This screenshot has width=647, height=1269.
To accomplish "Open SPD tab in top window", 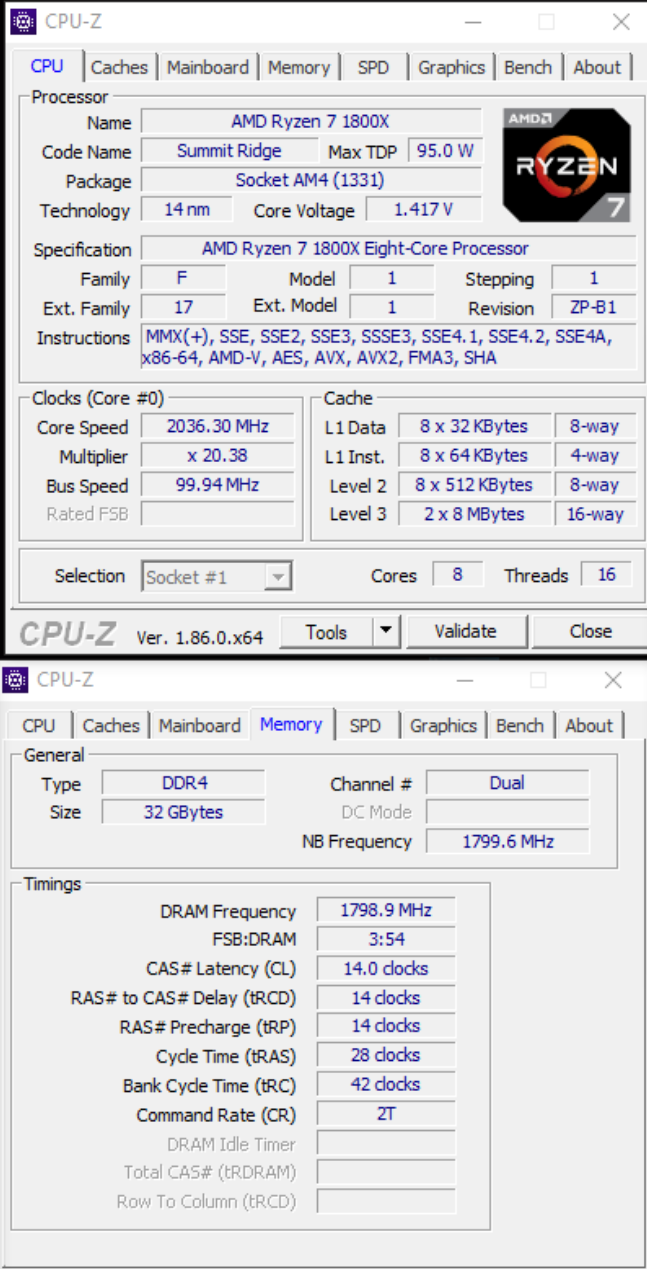I will coord(373,67).
